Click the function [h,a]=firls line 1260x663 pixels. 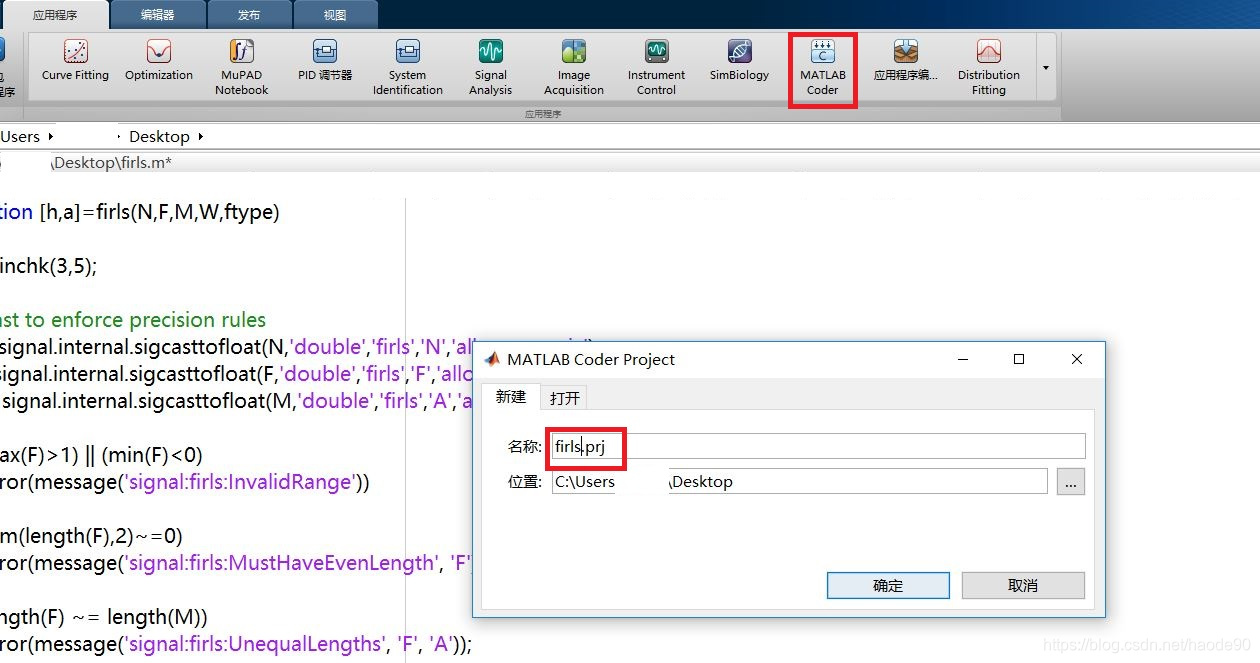tap(140, 212)
